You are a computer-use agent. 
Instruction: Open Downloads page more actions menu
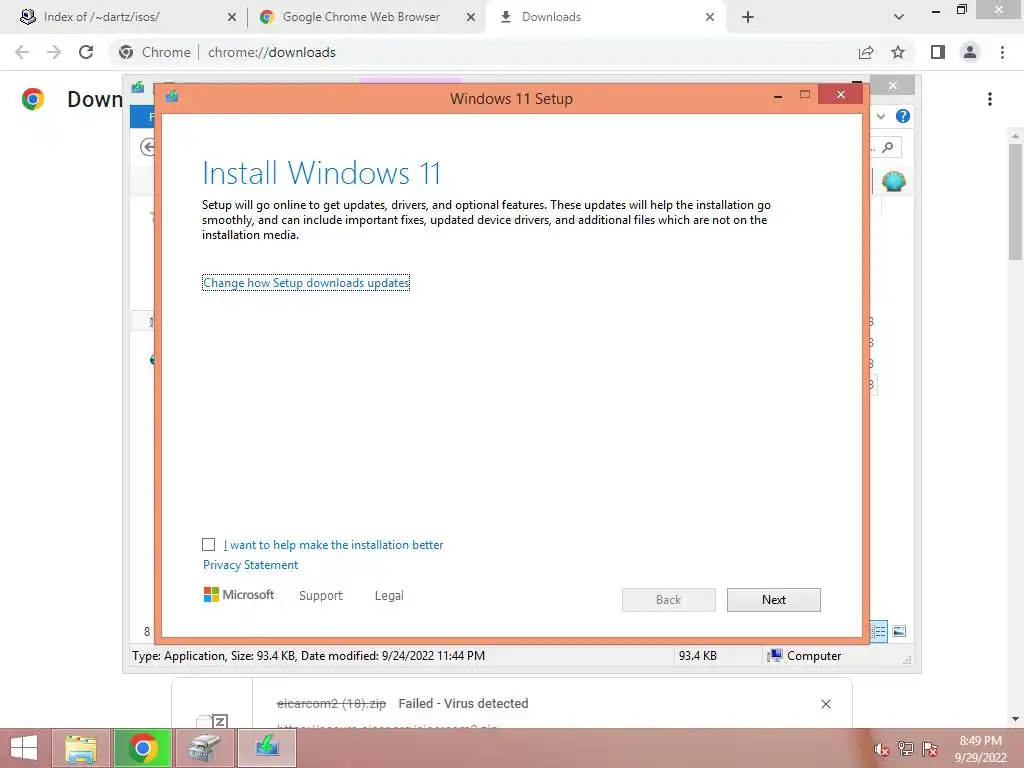coord(990,99)
